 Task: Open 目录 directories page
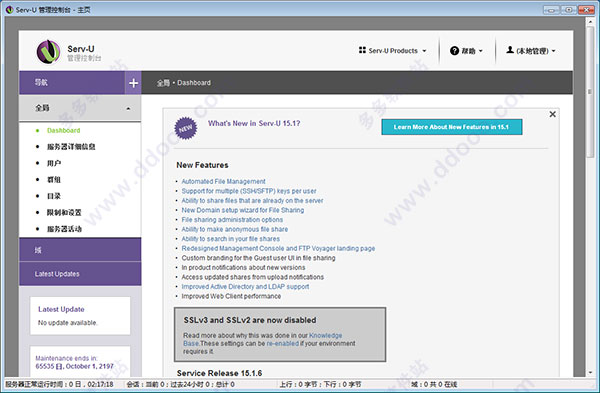click(54, 196)
